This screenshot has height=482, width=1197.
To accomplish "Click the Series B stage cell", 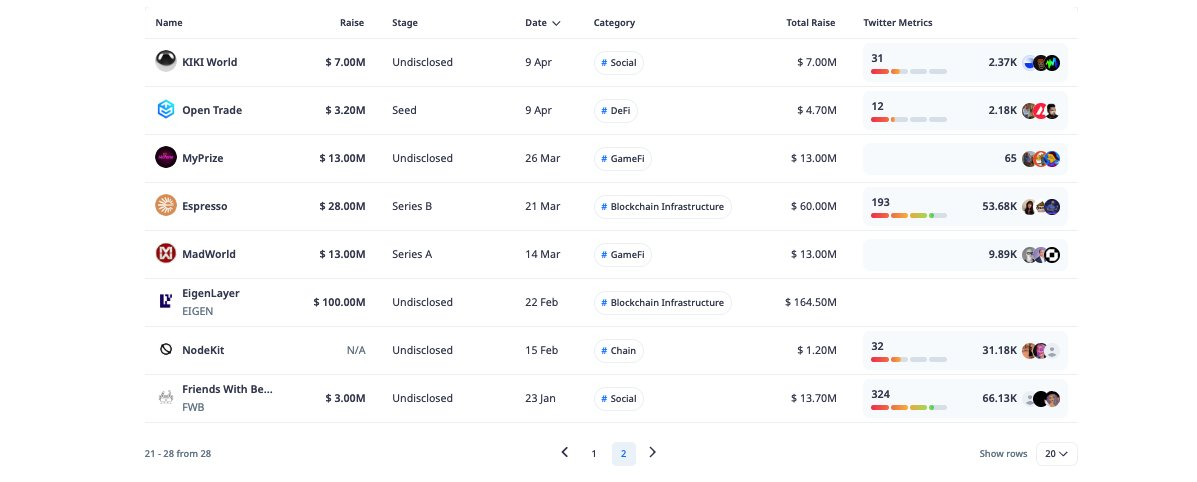I will click(412, 206).
